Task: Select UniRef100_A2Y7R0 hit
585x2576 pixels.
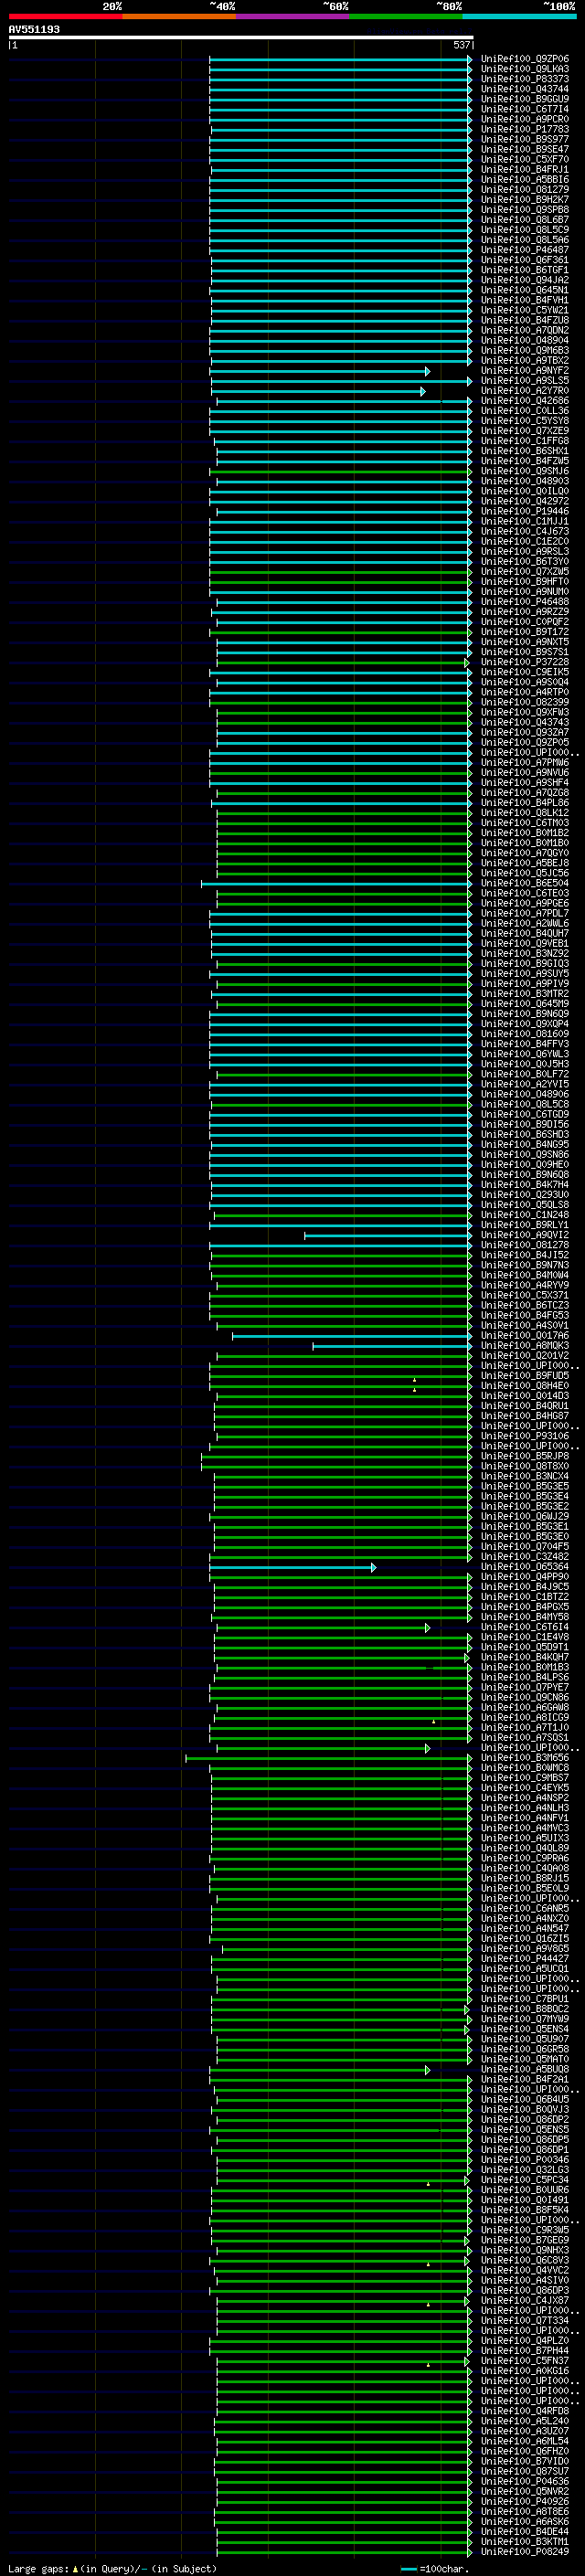Action: [x=525, y=391]
